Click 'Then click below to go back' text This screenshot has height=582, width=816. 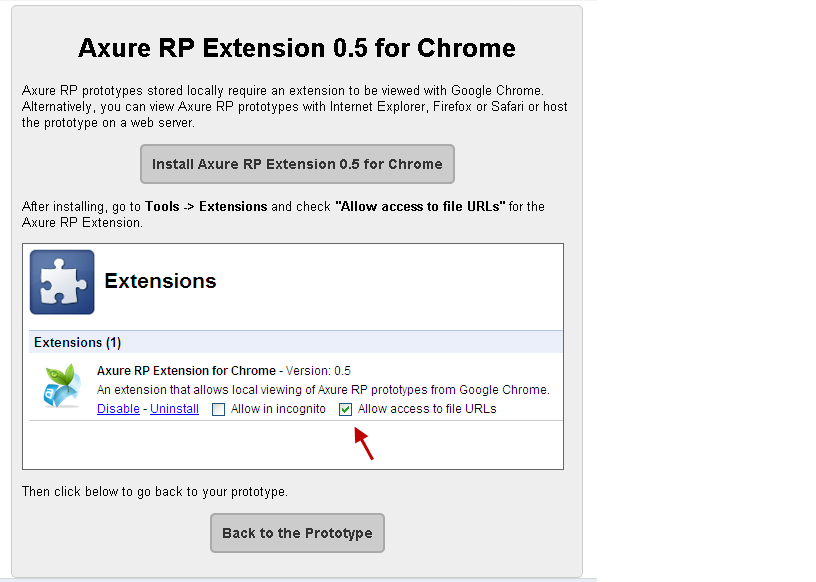[x=155, y=491]
